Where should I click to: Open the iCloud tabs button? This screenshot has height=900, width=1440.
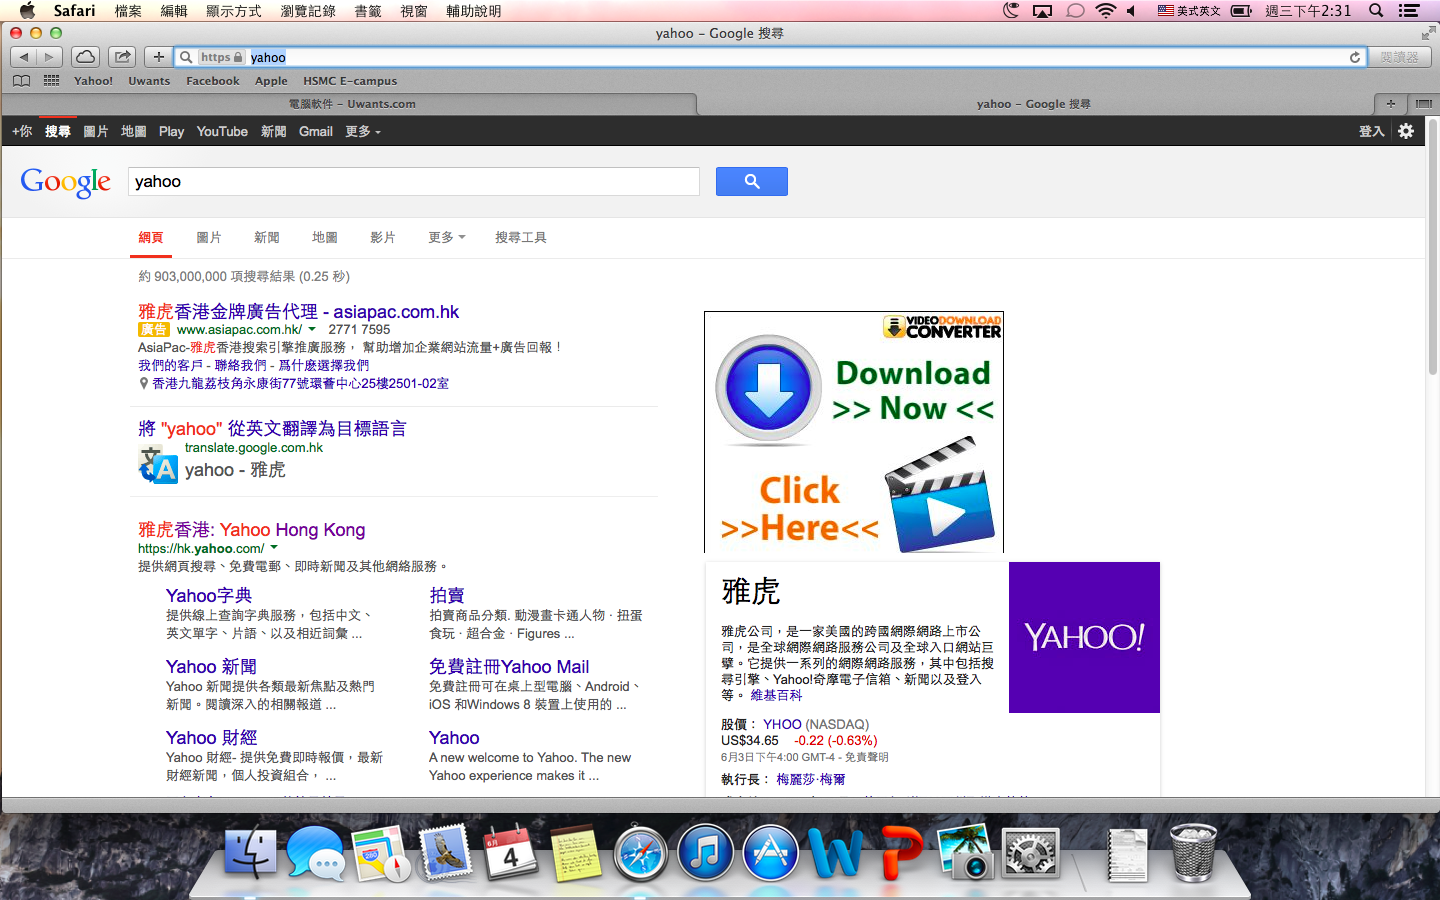[x=86, y=57]
